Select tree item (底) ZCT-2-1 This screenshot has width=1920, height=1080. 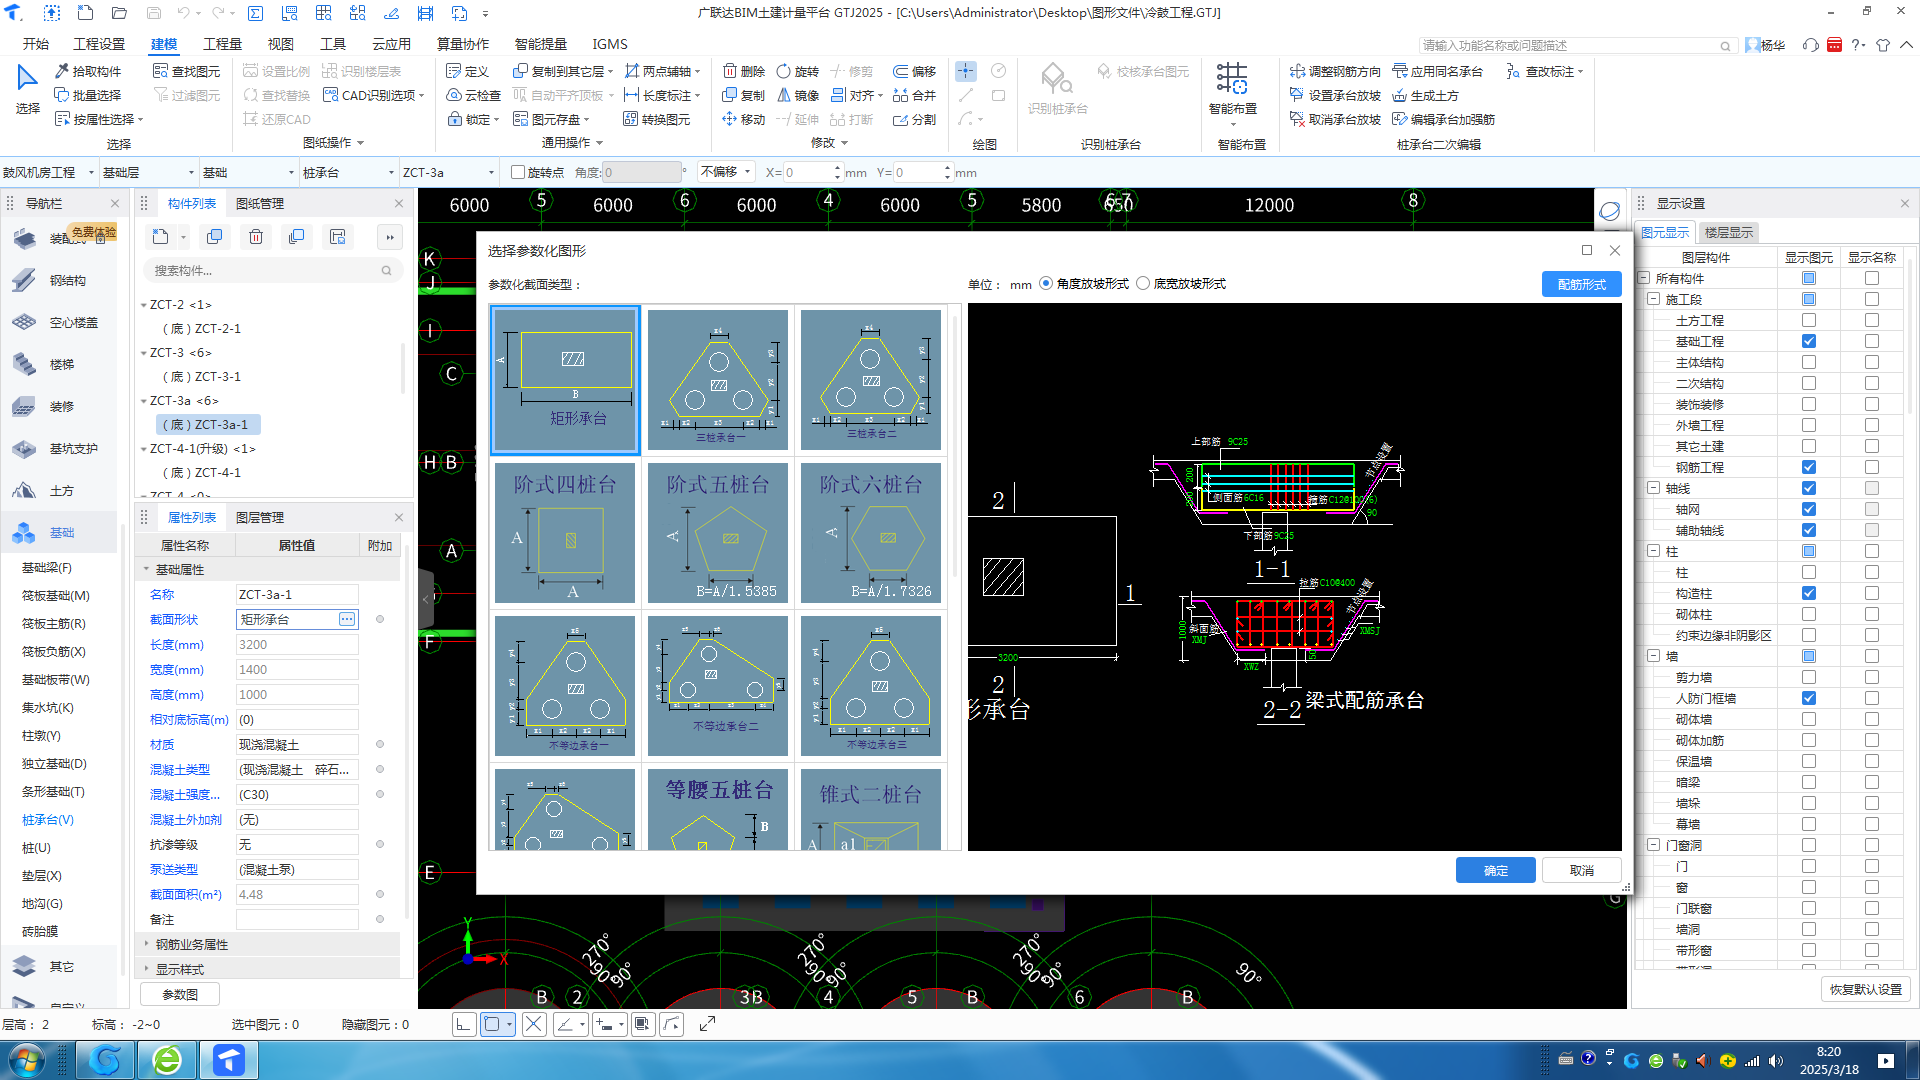click(202, 328)
